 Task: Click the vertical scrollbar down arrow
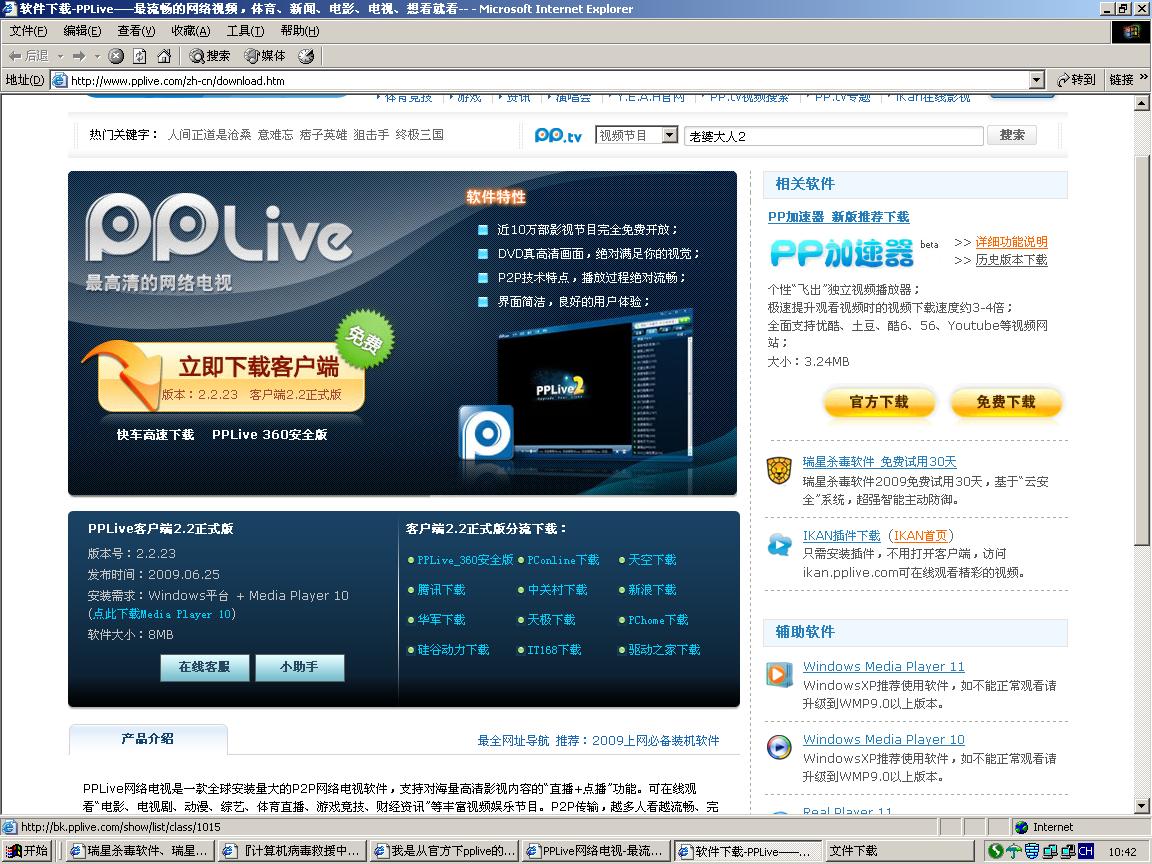(x=1141, y=806)
